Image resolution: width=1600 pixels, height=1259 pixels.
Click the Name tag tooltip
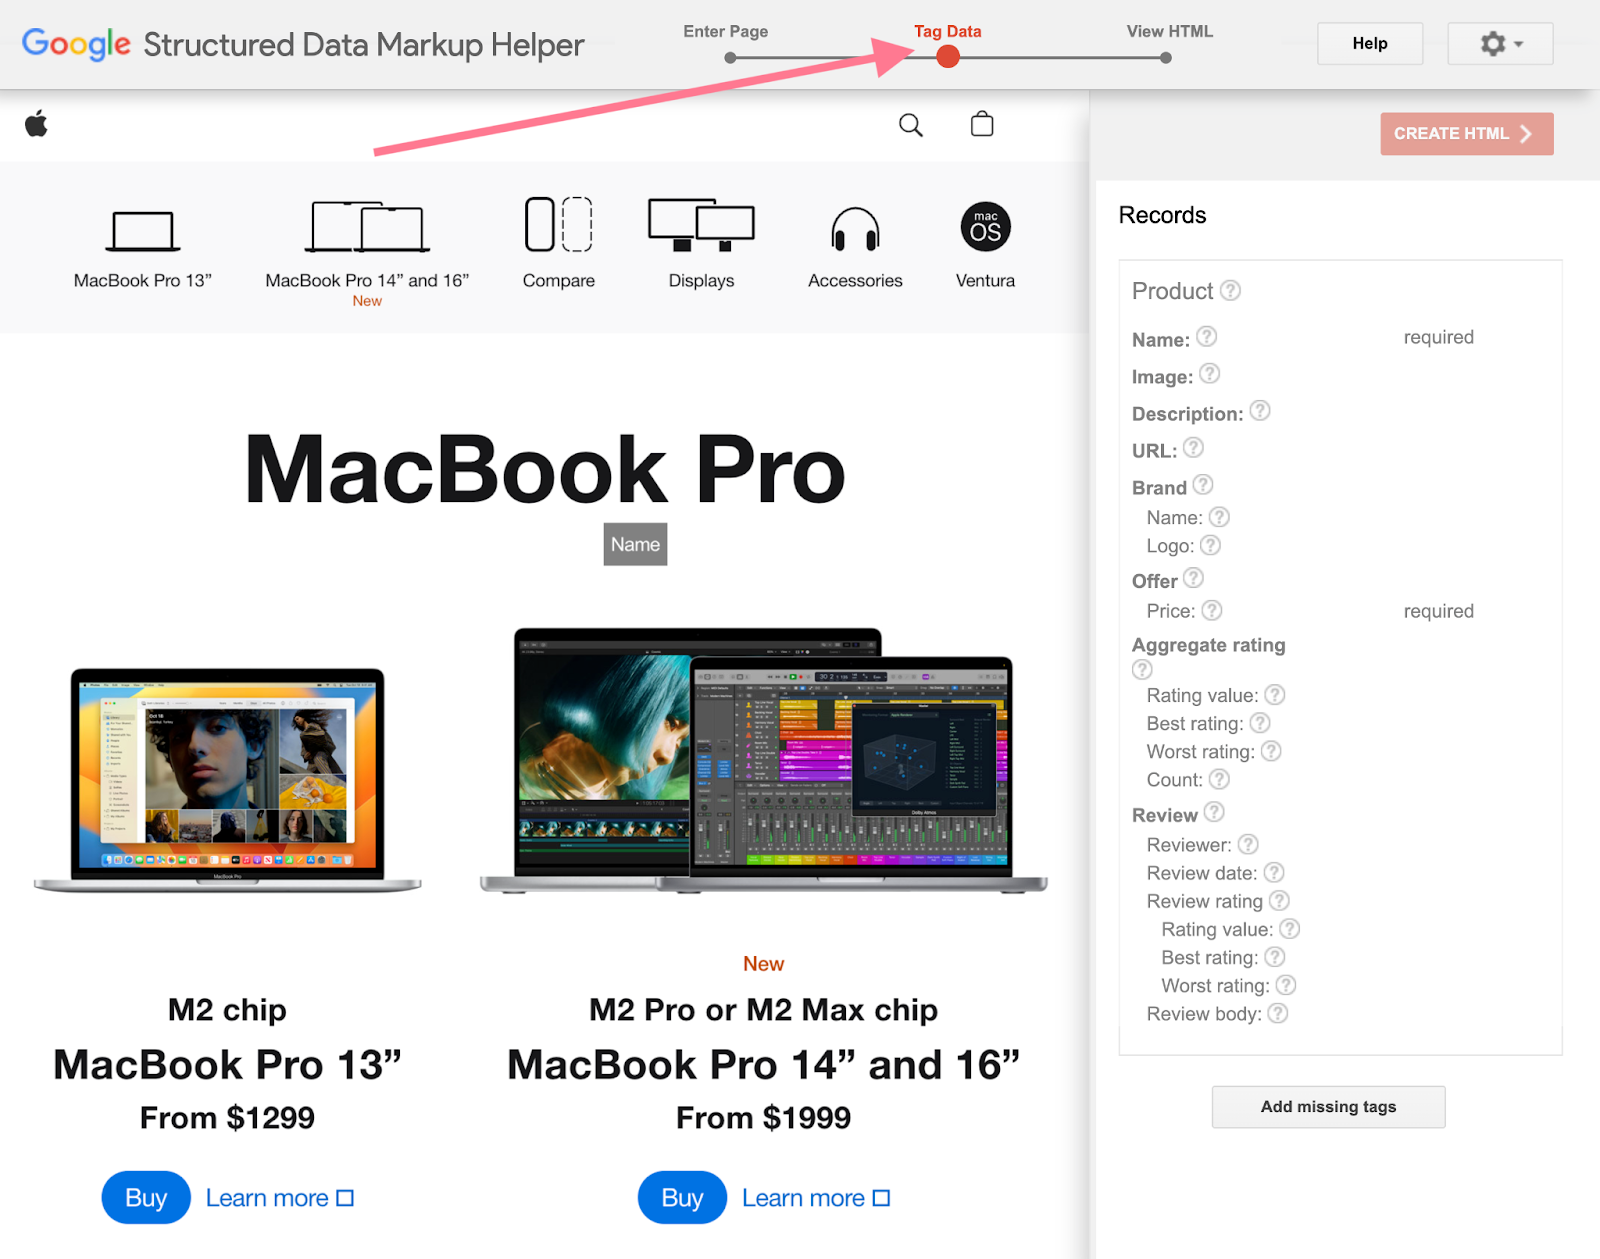click(x=635, y=544)
